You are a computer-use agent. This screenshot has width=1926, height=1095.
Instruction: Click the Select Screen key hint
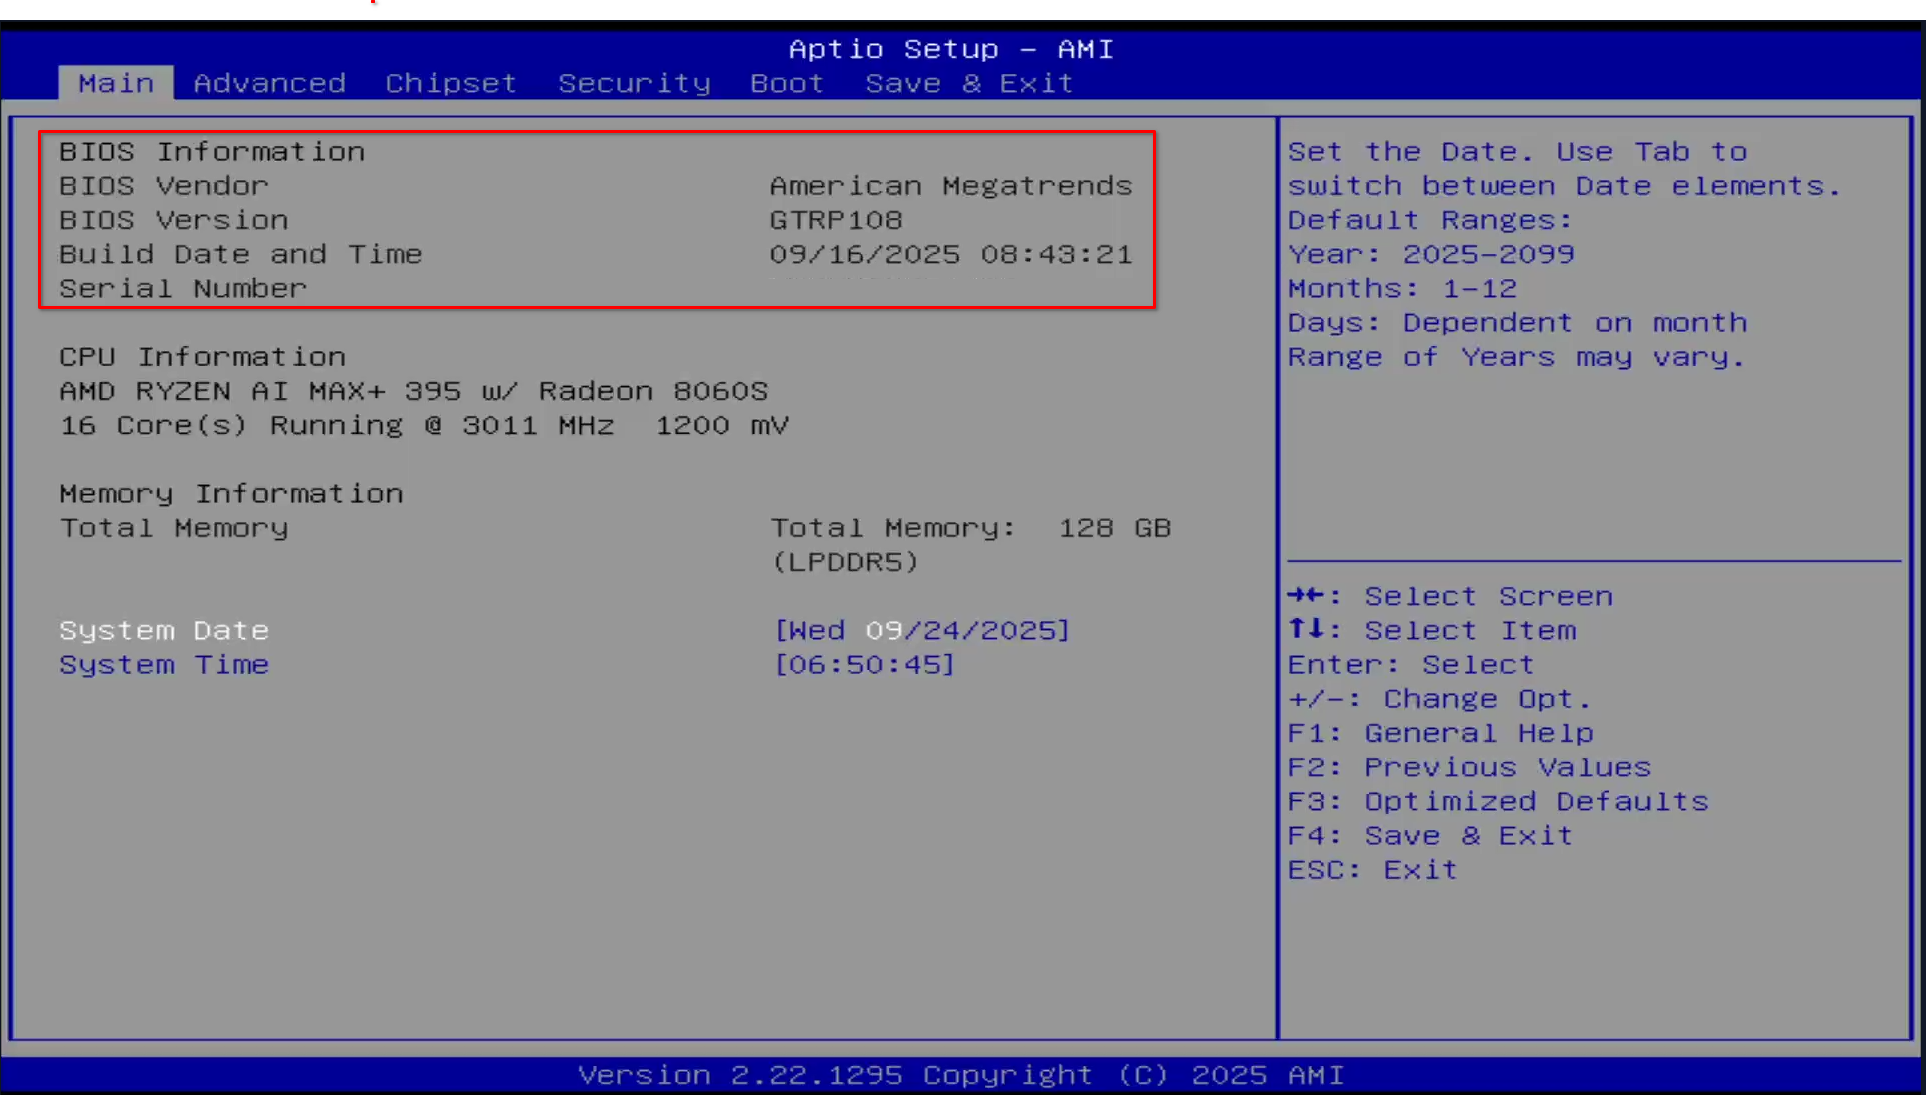[x=1450, y=597]
